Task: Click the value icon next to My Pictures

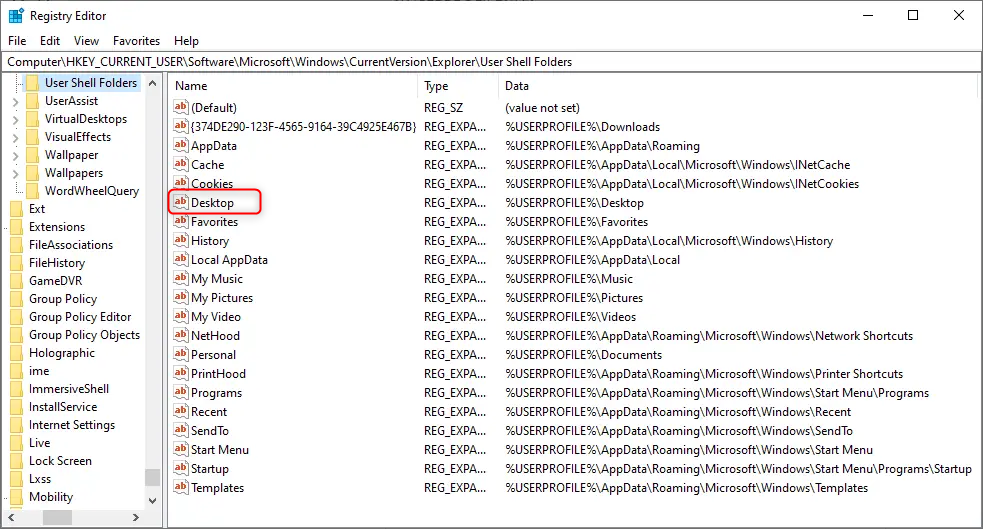Action: (181, 297)
